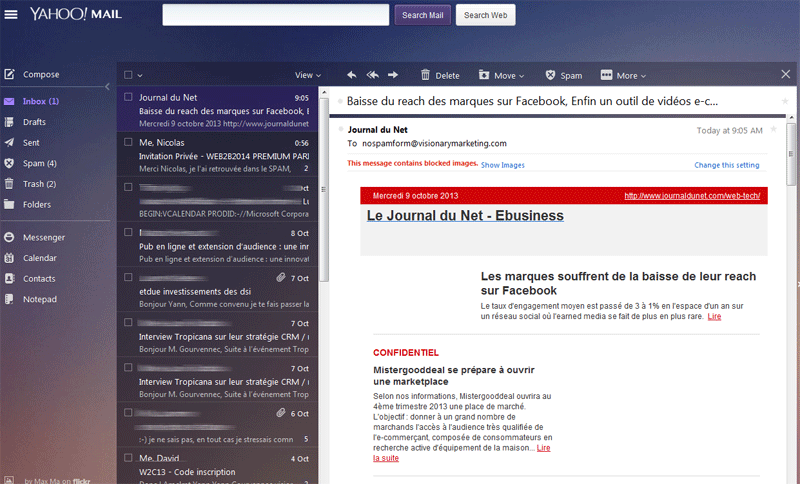Click the Compose pencil icon
The width and height of the screenshot is (800, 484).
9,74
